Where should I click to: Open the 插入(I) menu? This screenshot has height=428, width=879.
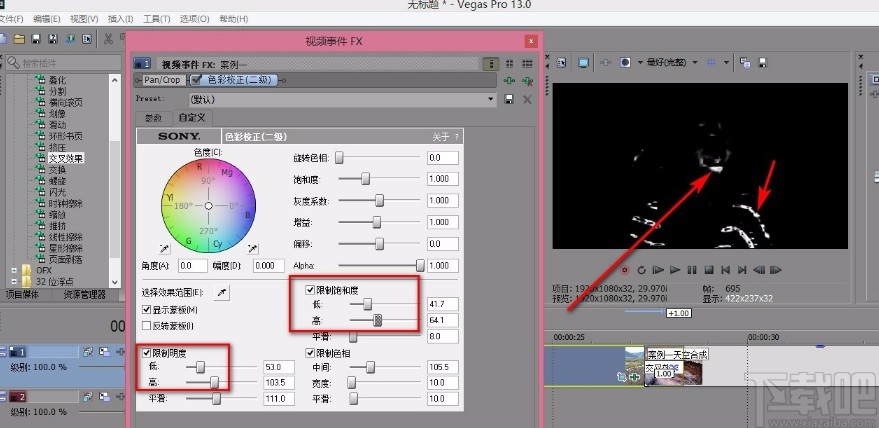pyautogui.click(x=121, y=19)
